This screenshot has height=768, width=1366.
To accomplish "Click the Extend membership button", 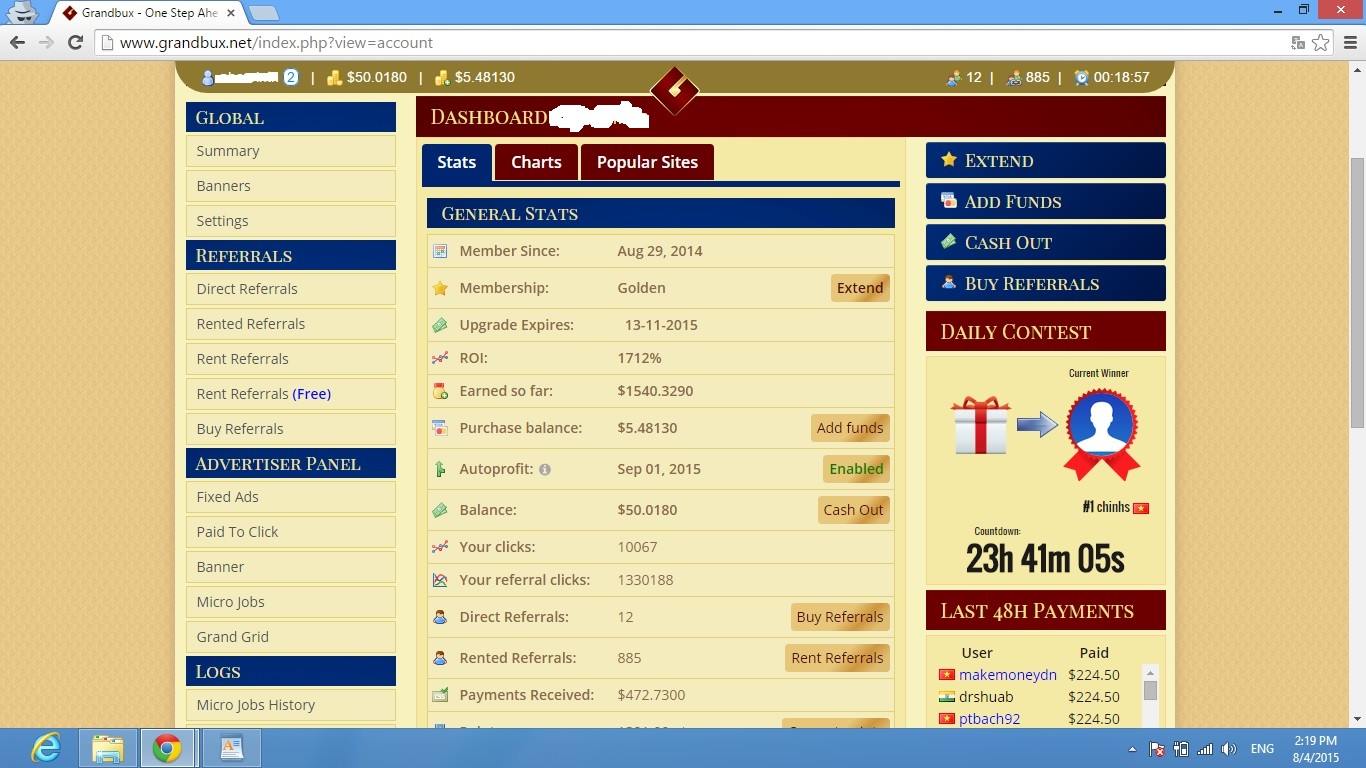I will pyautogui.click(x=860, y=288).
